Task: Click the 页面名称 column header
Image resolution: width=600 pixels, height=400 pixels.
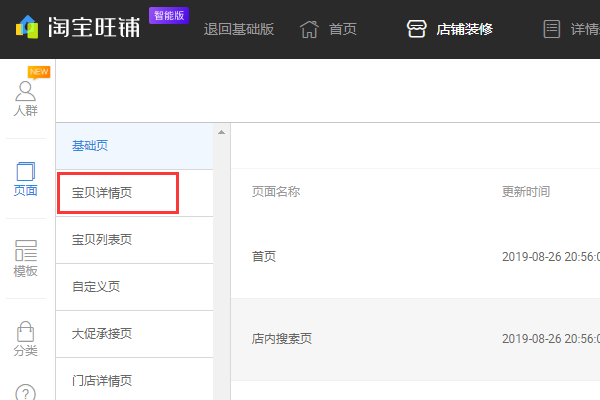Action: tap(276, 191)
